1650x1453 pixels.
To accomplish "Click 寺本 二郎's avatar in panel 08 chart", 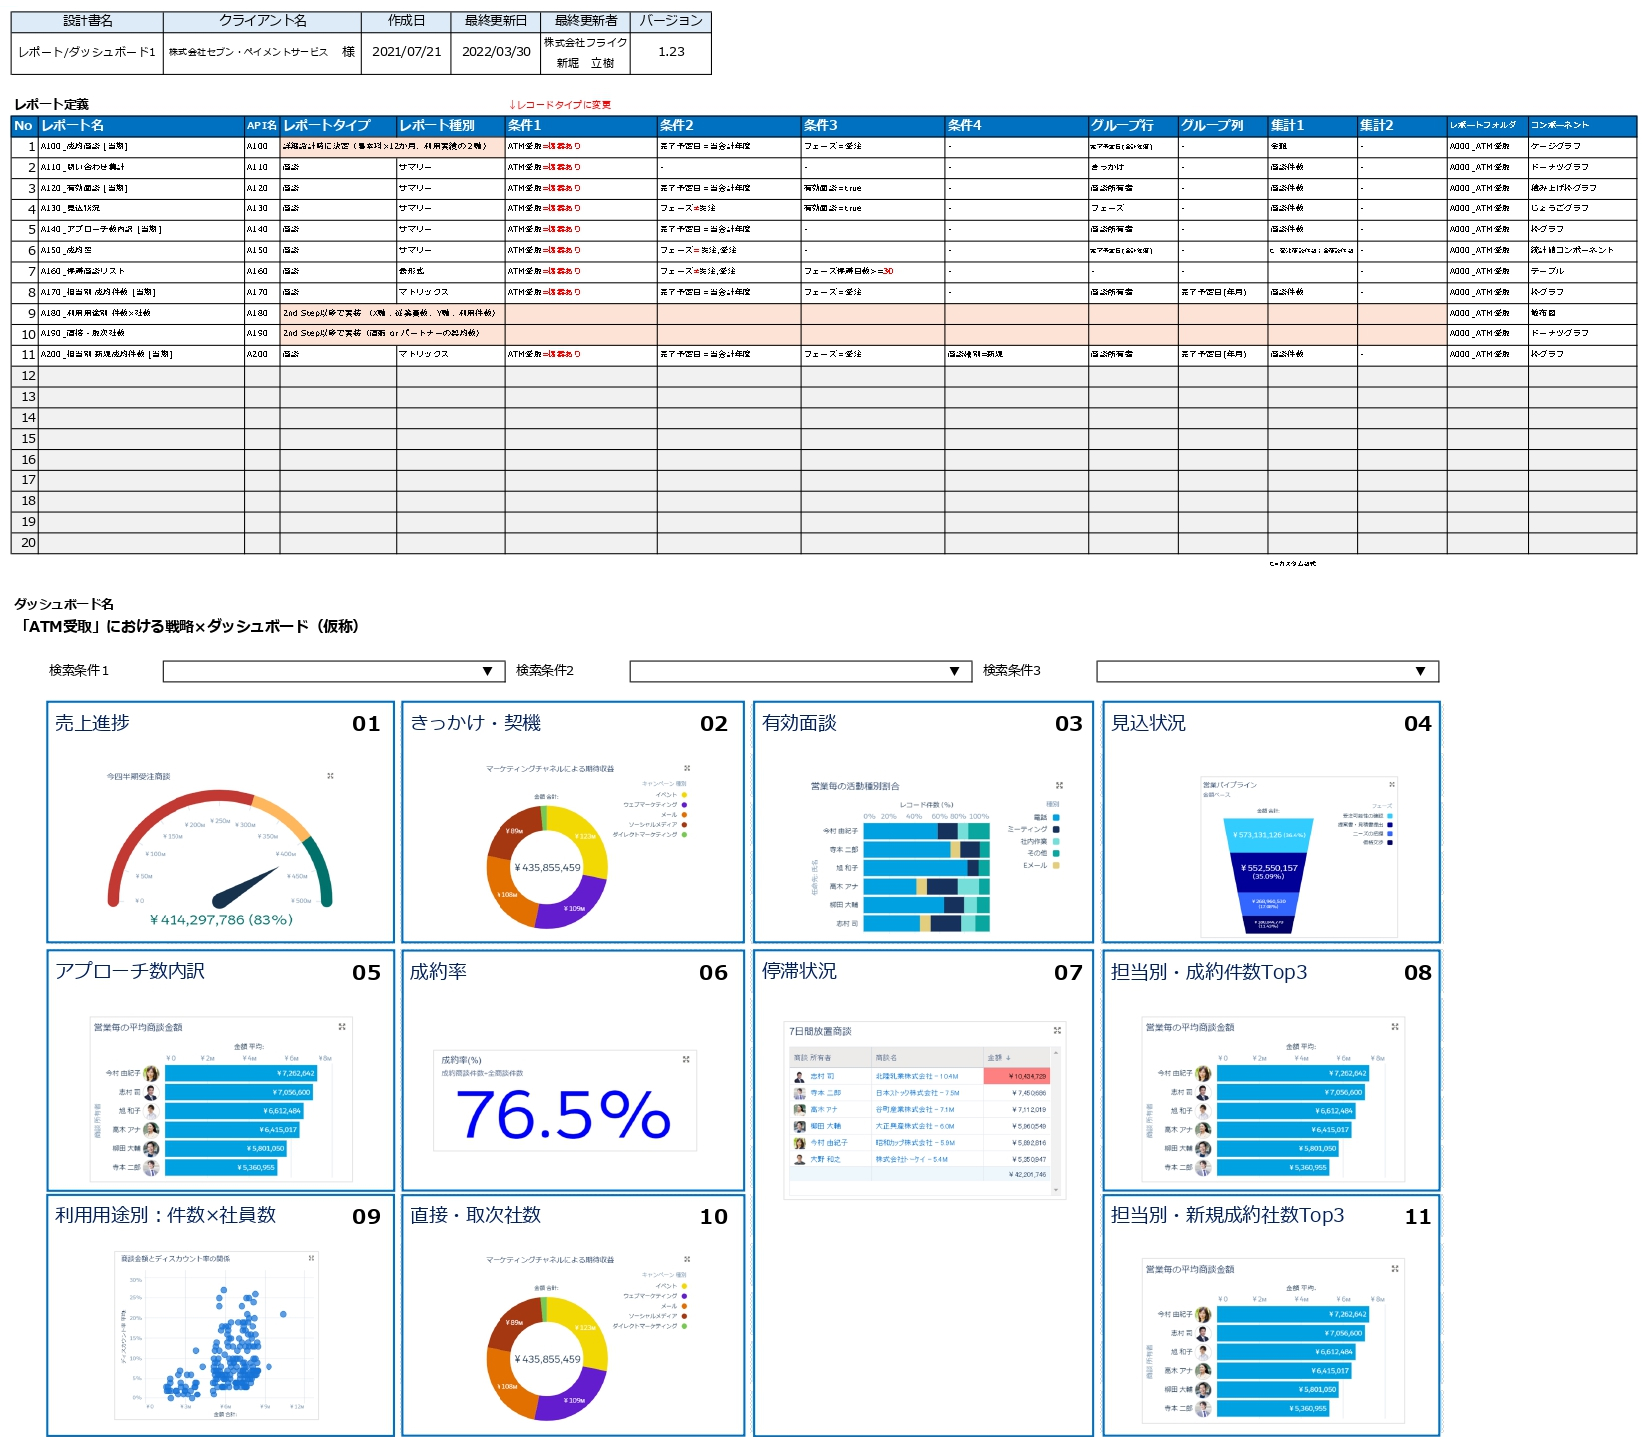I will point(1203,1168).
